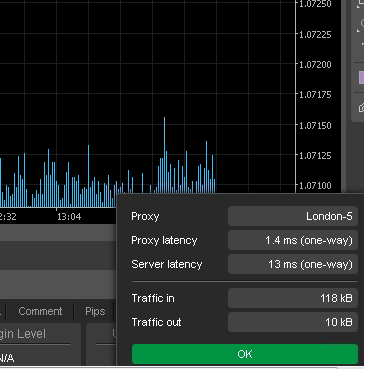Select the Traffic in value 118 kB
This screenshot has width=367, height=369.
pos(293,298)
